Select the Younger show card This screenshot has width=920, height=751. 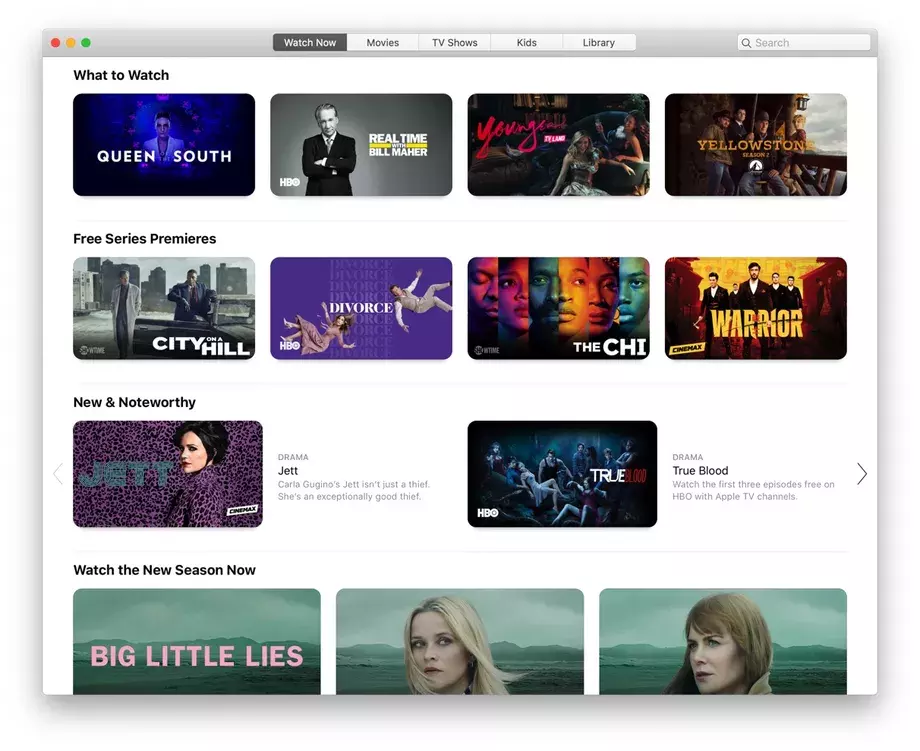pyautogui.click(x=559, y=144)
